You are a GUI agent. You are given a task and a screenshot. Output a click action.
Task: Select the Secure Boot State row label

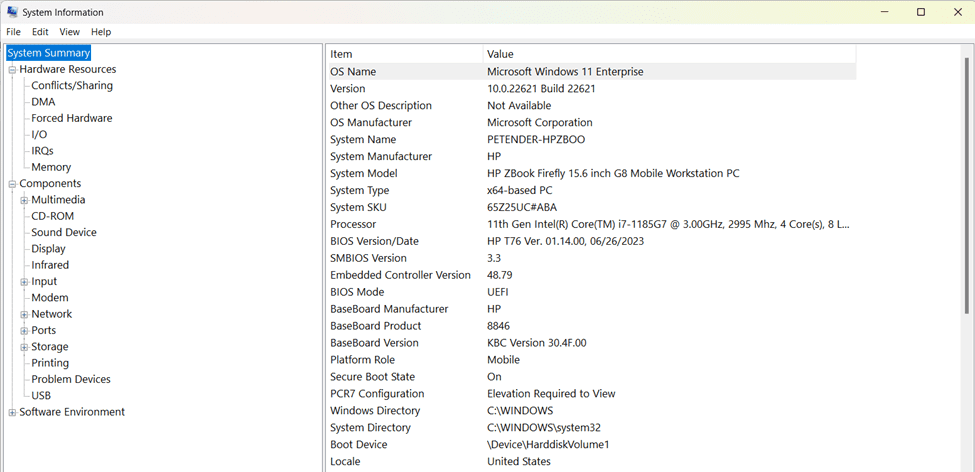372,377
